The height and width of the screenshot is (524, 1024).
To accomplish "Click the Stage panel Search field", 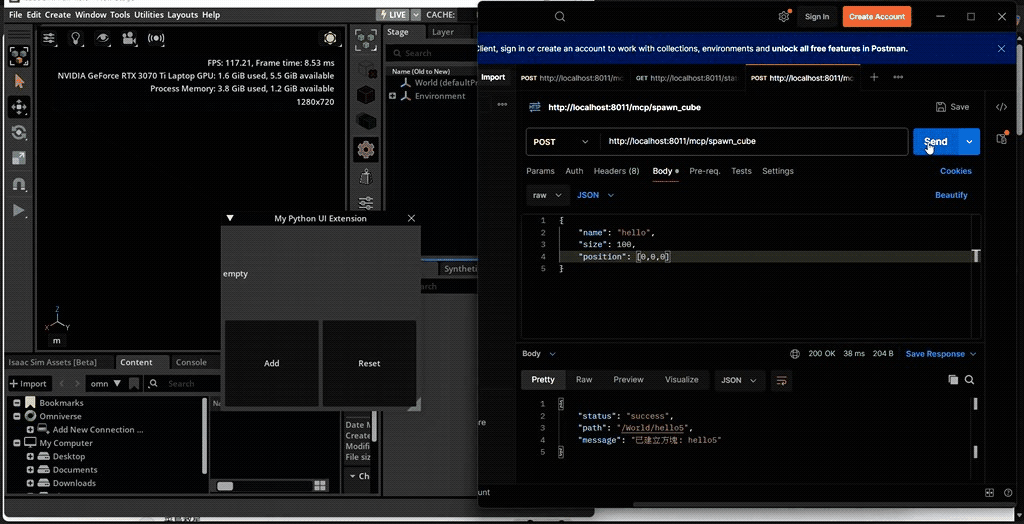I will coord(431,53).
